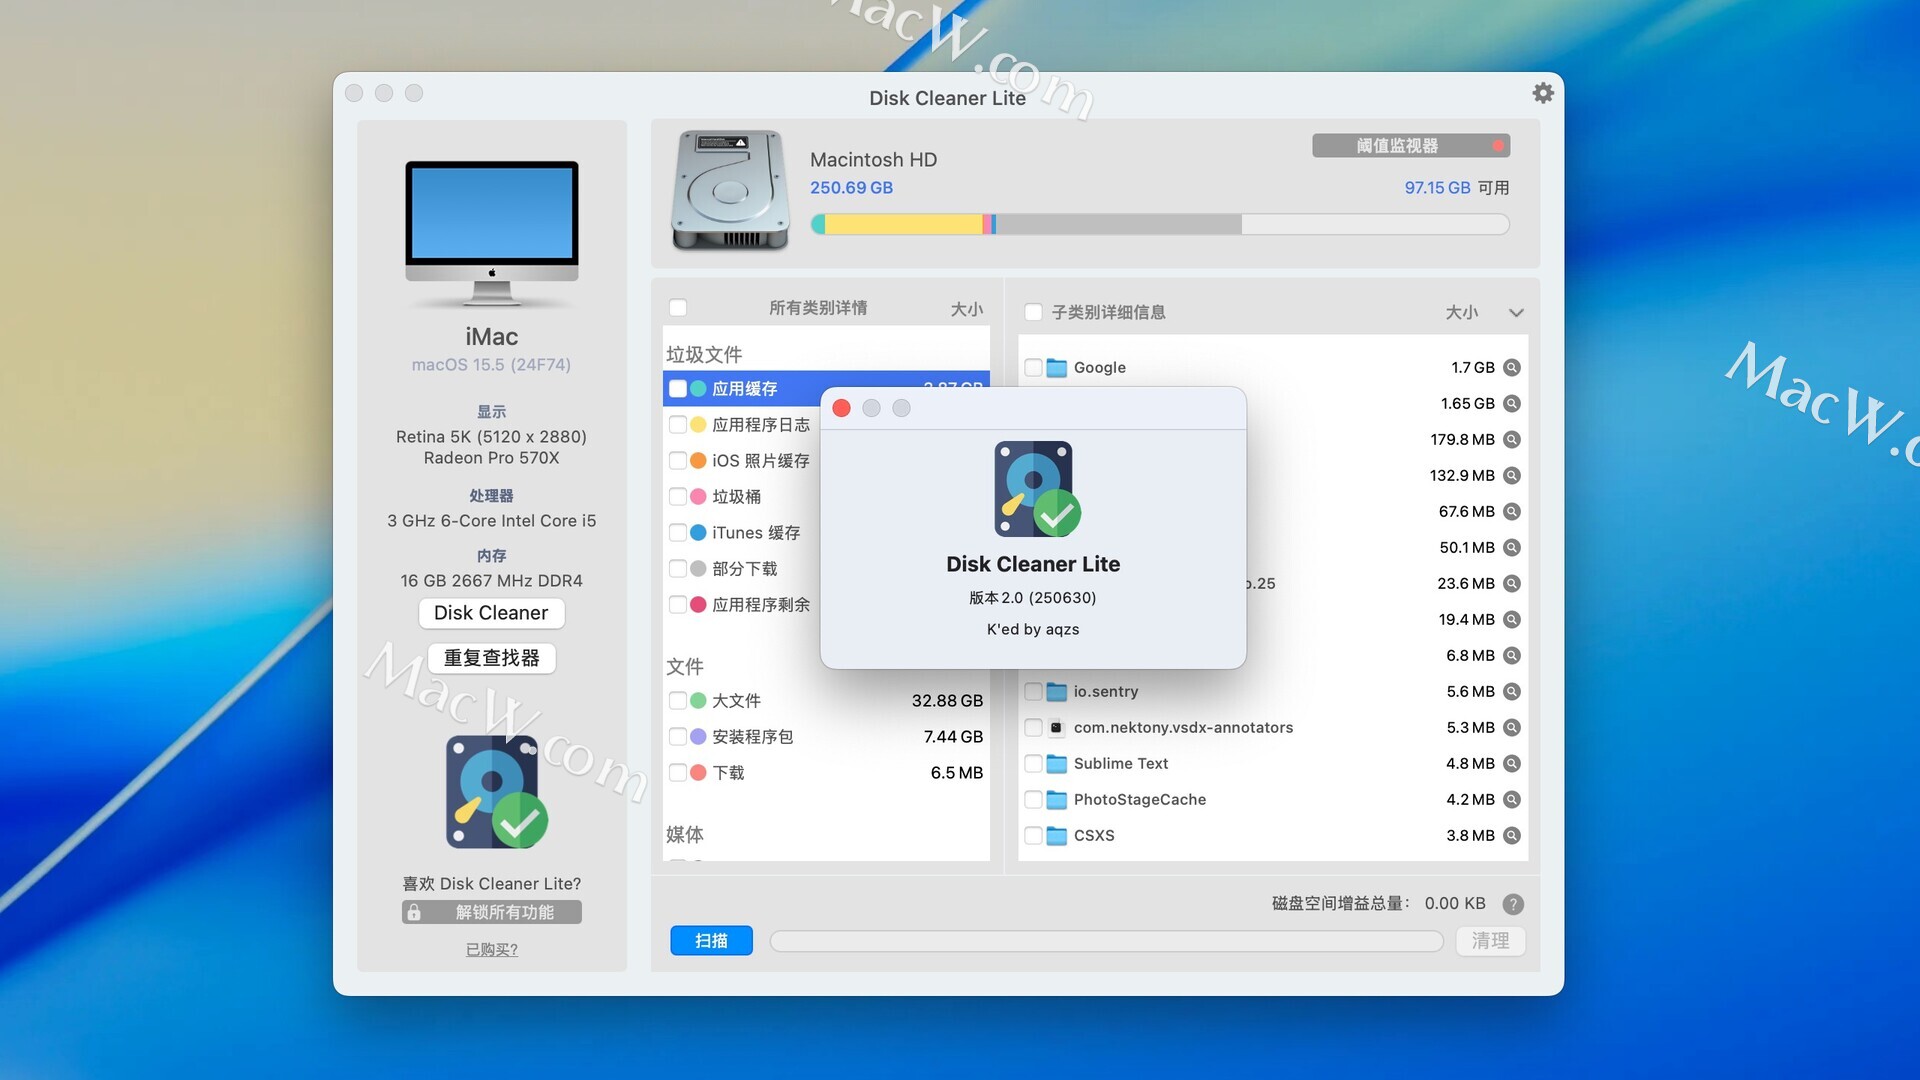Click the PhotoStageCache folder icon

1056,800
